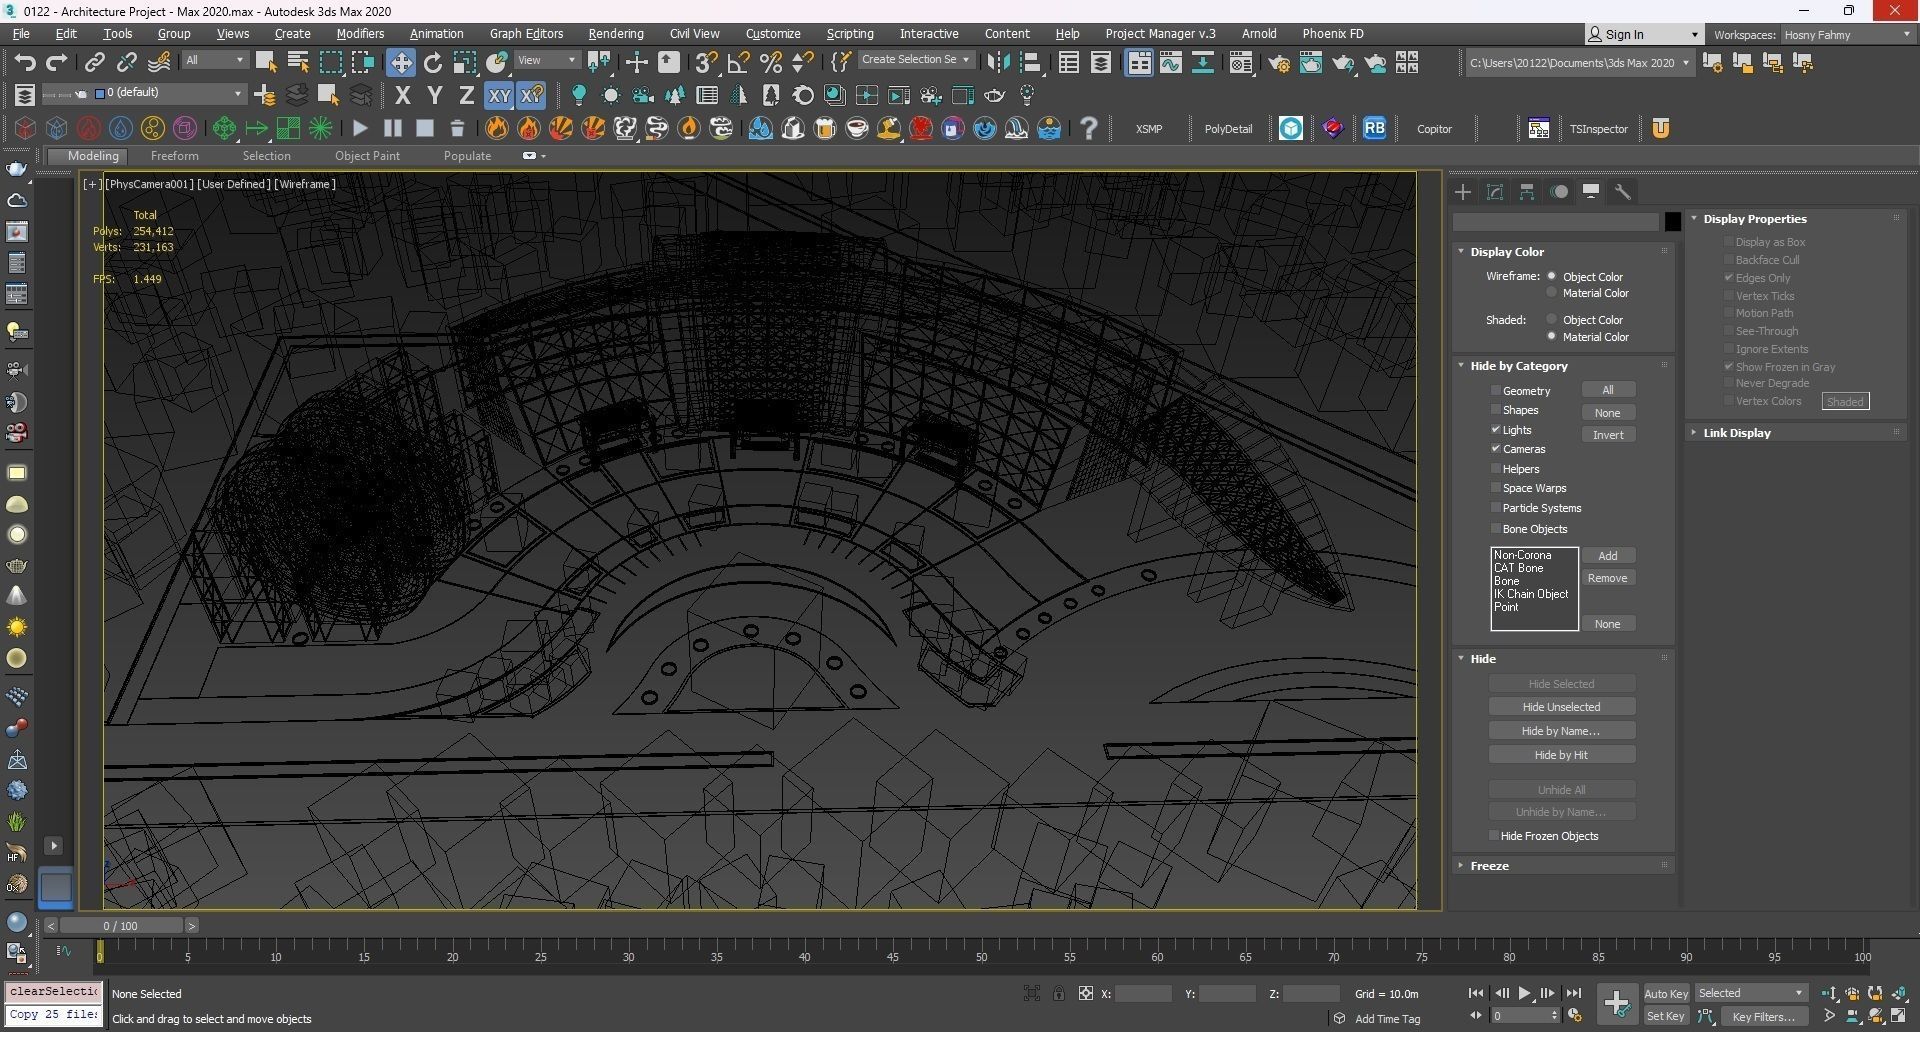Select Shaded Object Color radio button
This screenshot has height=1040, width=1920.
pyautogui.click(x=1552, y=320)
